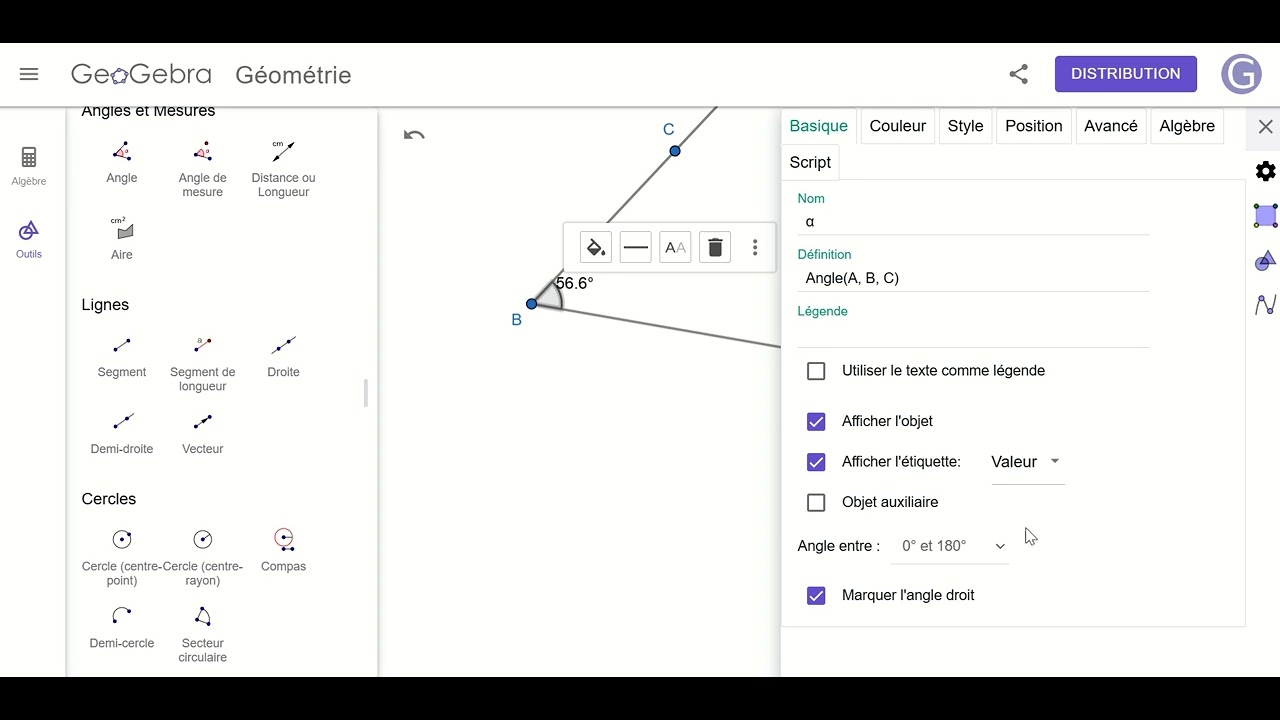The width and height of the screenshot is (1280, 720).
Task: Open the Script tab
Action: [810, 162]
